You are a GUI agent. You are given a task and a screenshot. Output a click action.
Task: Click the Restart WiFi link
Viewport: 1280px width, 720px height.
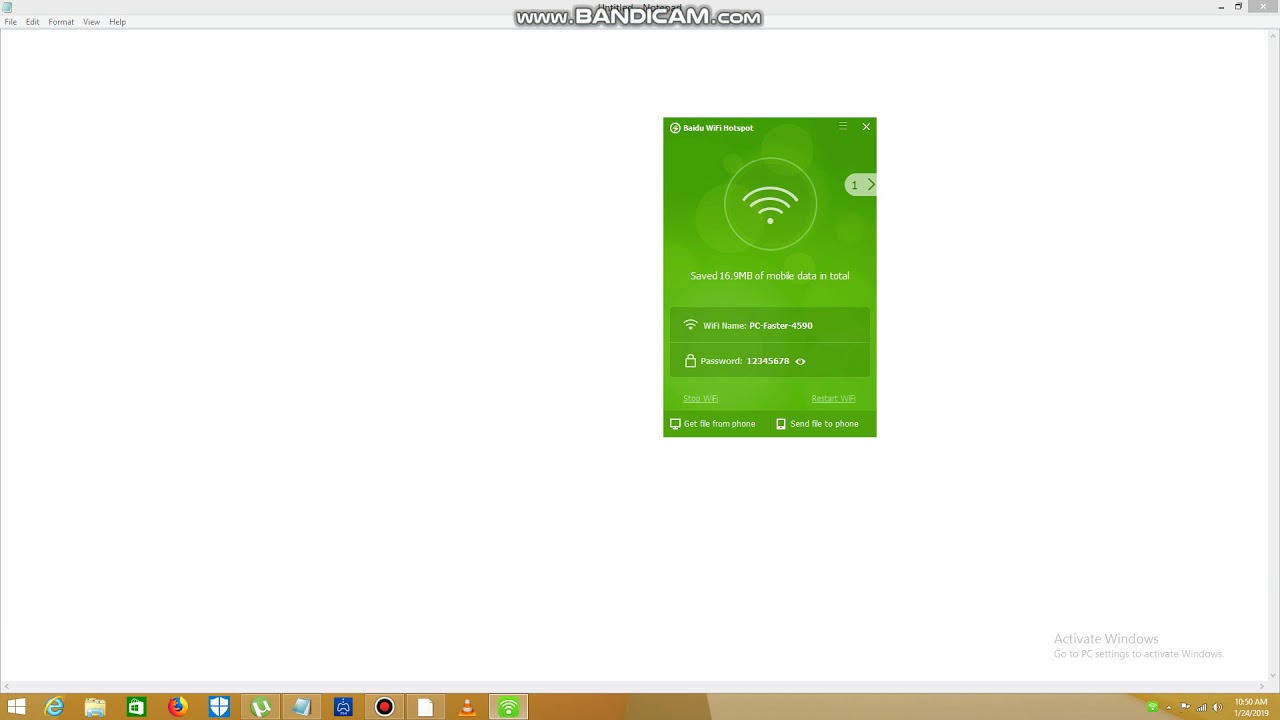pyautogui.click(x=833, y=398)
